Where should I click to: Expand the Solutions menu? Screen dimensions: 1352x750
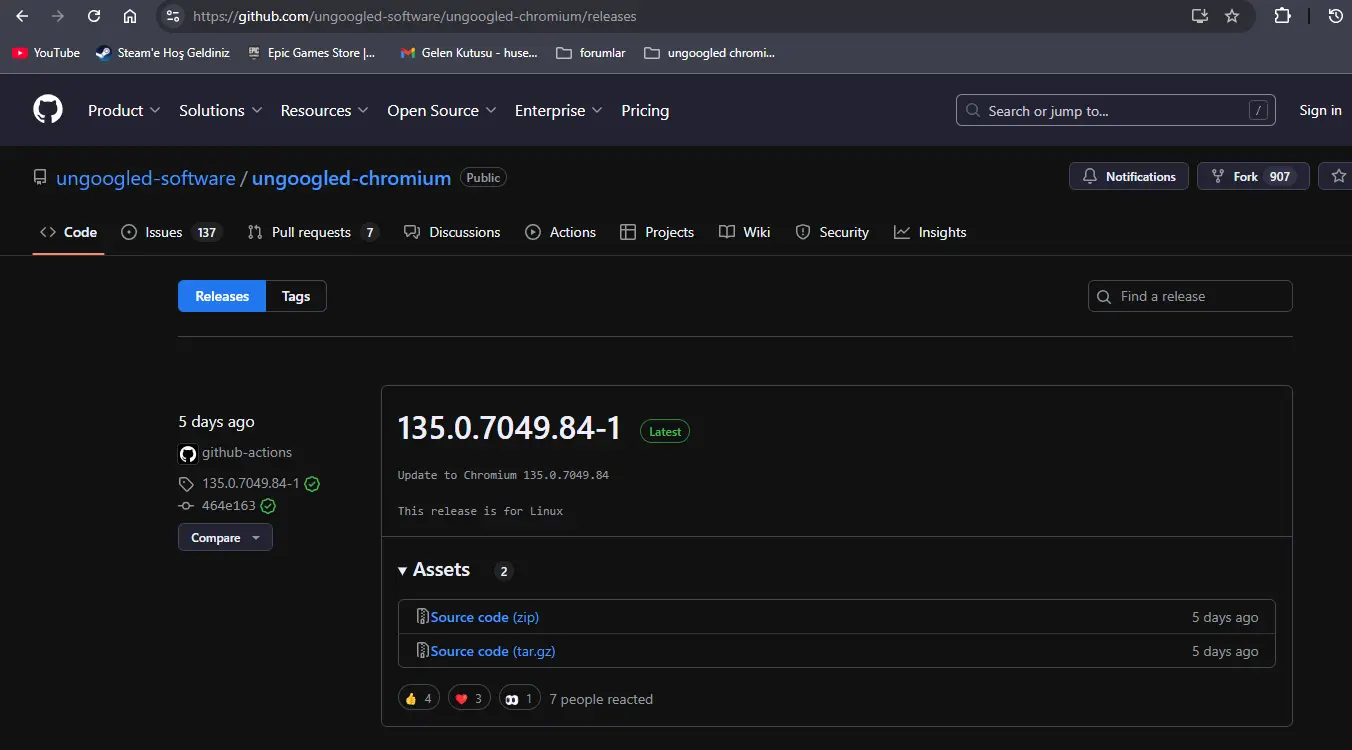coord(221,110)
